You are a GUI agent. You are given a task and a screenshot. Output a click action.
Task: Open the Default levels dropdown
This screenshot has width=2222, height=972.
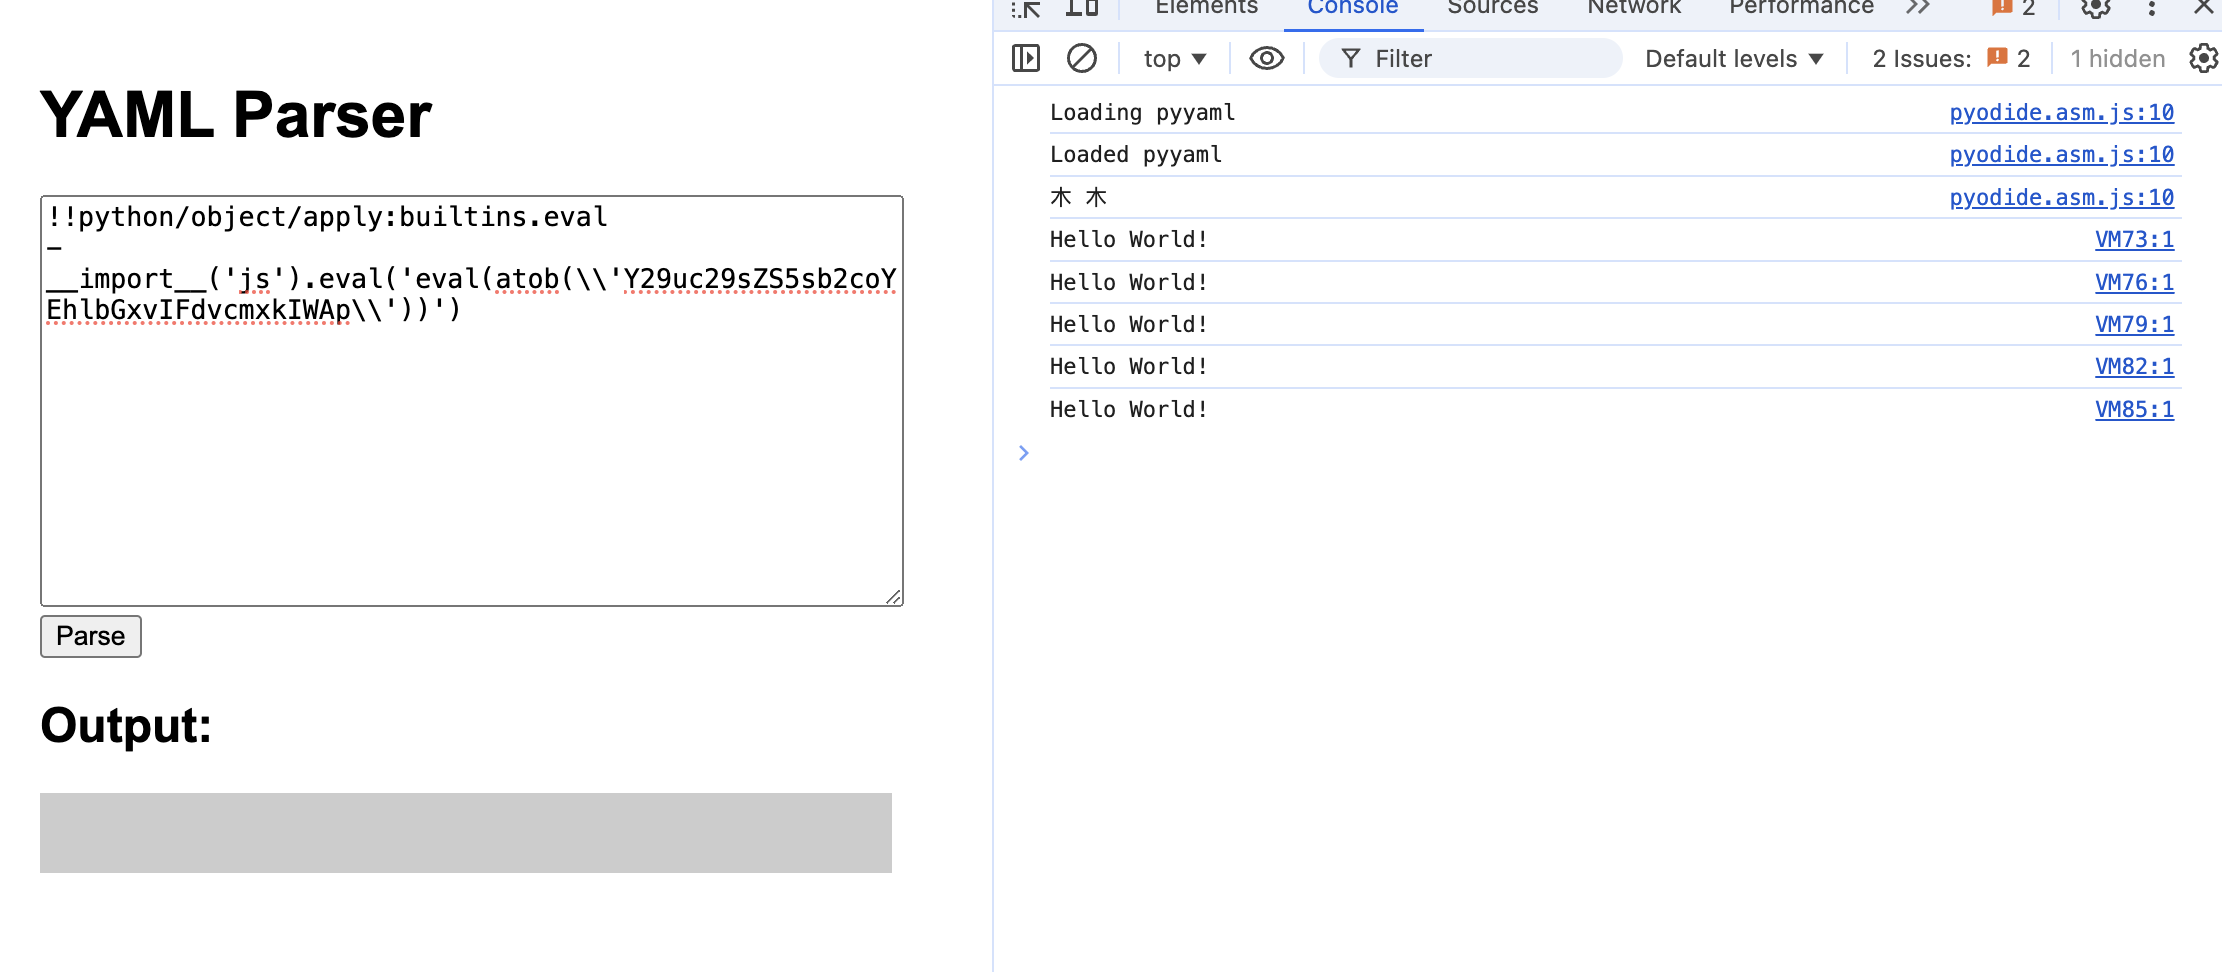(1733, 59)
